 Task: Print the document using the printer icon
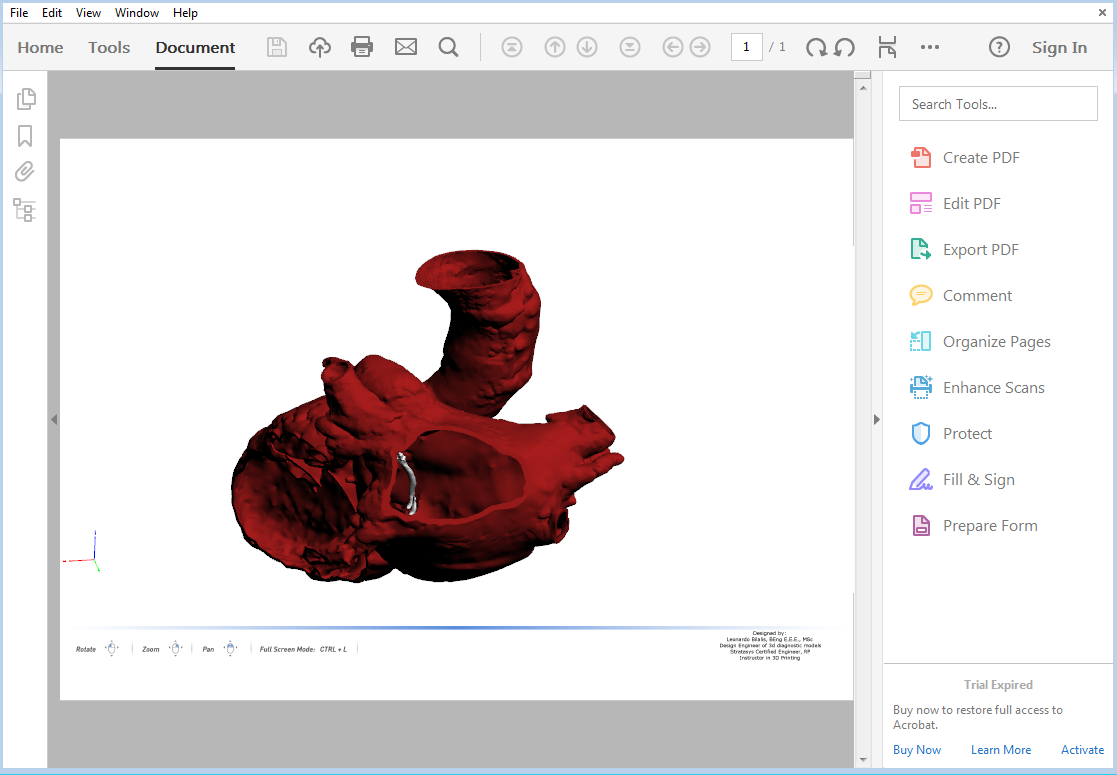pos(362,47)
